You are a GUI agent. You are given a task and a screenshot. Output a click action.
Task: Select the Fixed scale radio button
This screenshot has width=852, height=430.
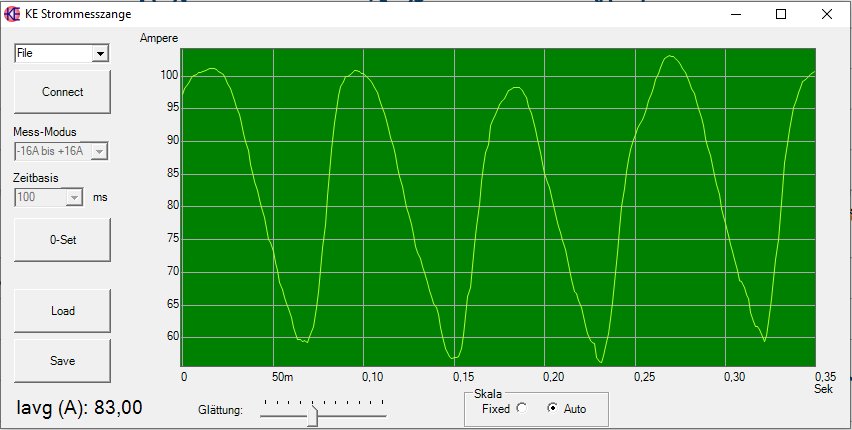(x=522, y=408)
